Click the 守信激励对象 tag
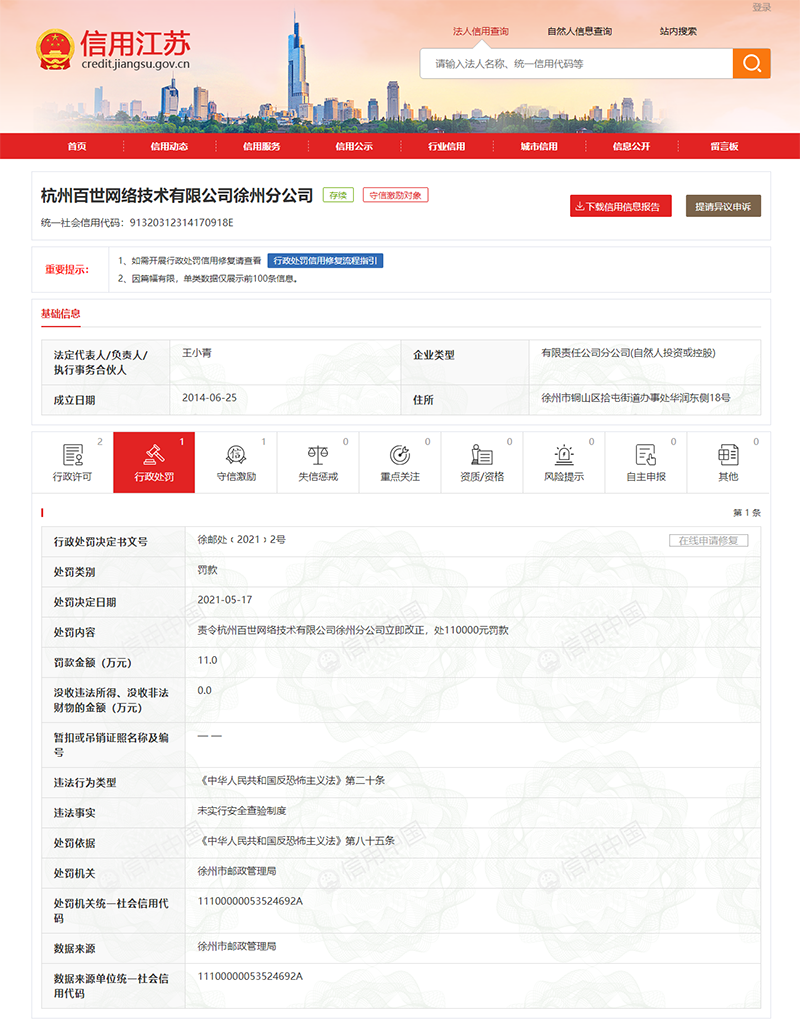Viewport: 800px width, 1026px height. [x=396, y=195]
